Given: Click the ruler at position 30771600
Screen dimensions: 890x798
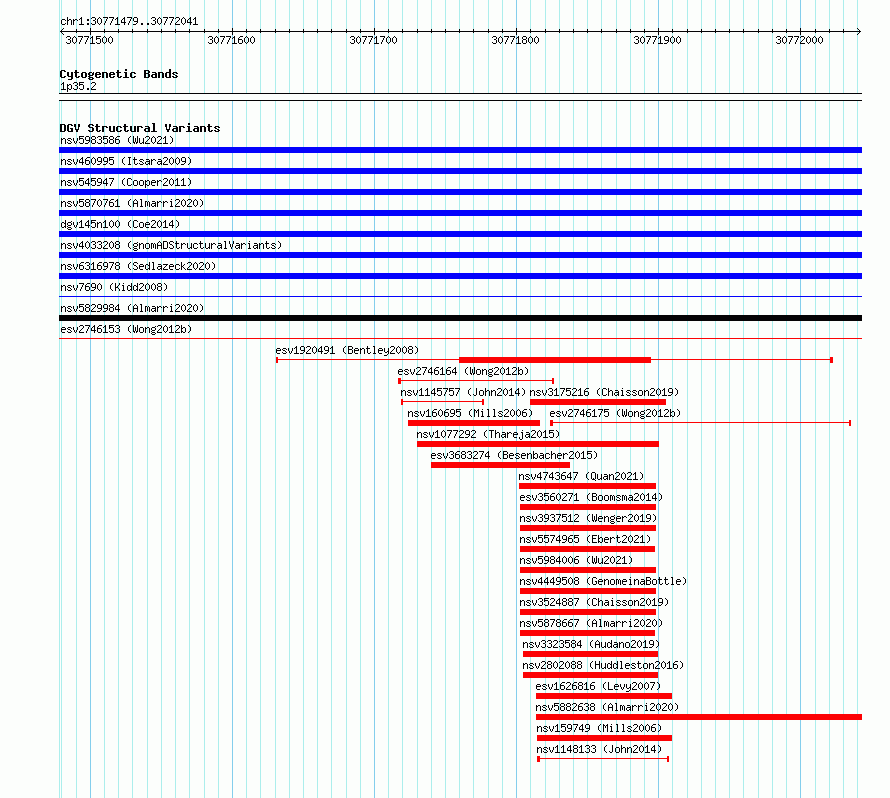Looking at the screenshot, I should (232, 40).
